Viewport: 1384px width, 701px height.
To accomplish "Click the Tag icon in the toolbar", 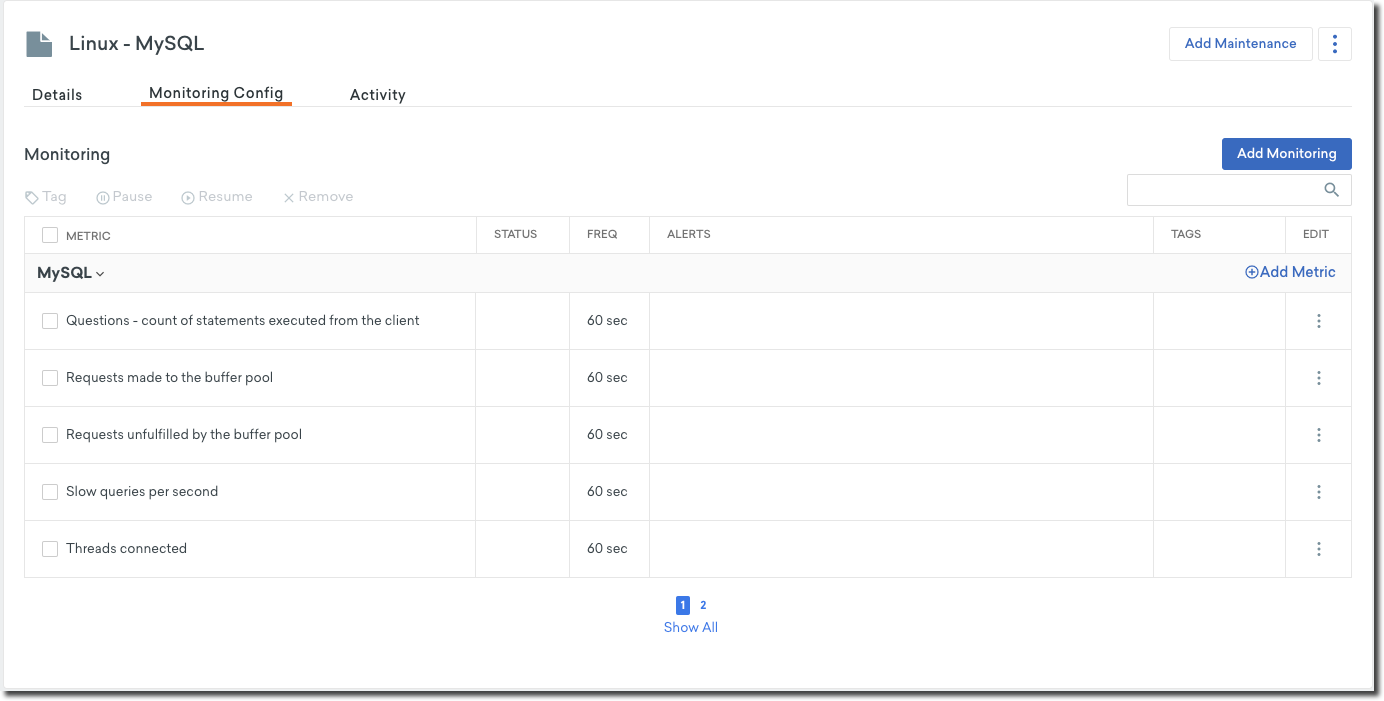I will tap(32, 197).
